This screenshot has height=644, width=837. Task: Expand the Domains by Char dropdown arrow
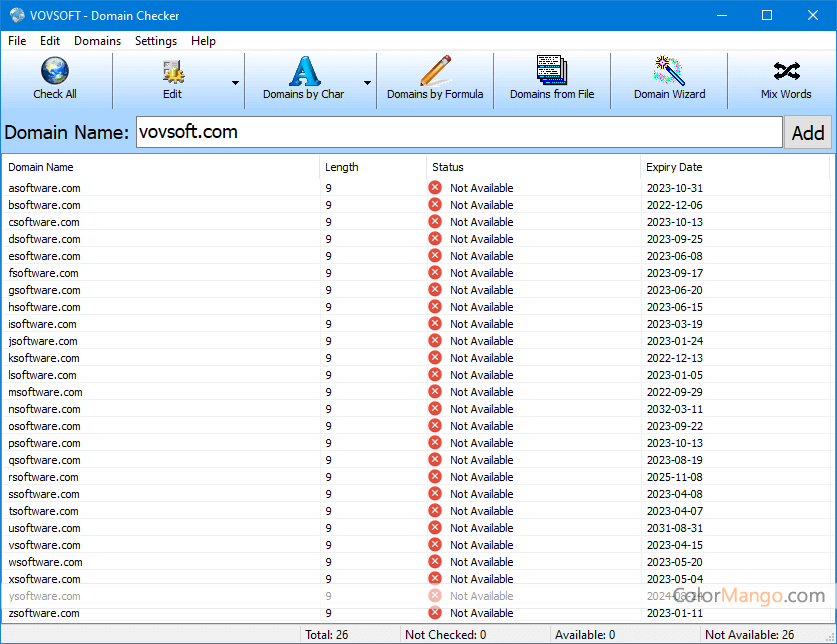click(367, 83)
